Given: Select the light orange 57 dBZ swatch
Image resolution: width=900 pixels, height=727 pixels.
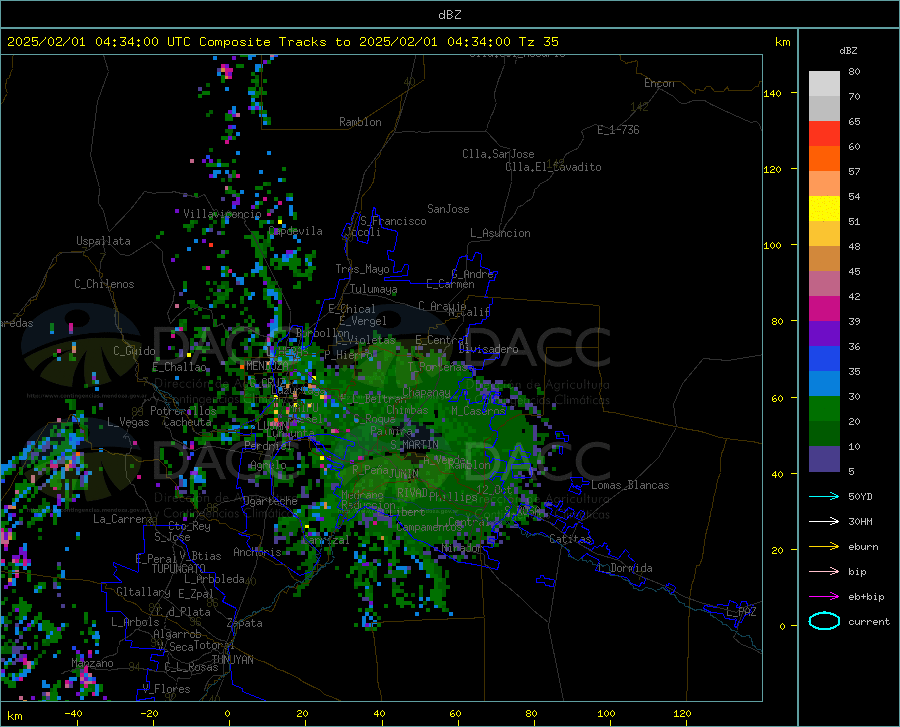Looking at the screenshot, I should [824, 184].
